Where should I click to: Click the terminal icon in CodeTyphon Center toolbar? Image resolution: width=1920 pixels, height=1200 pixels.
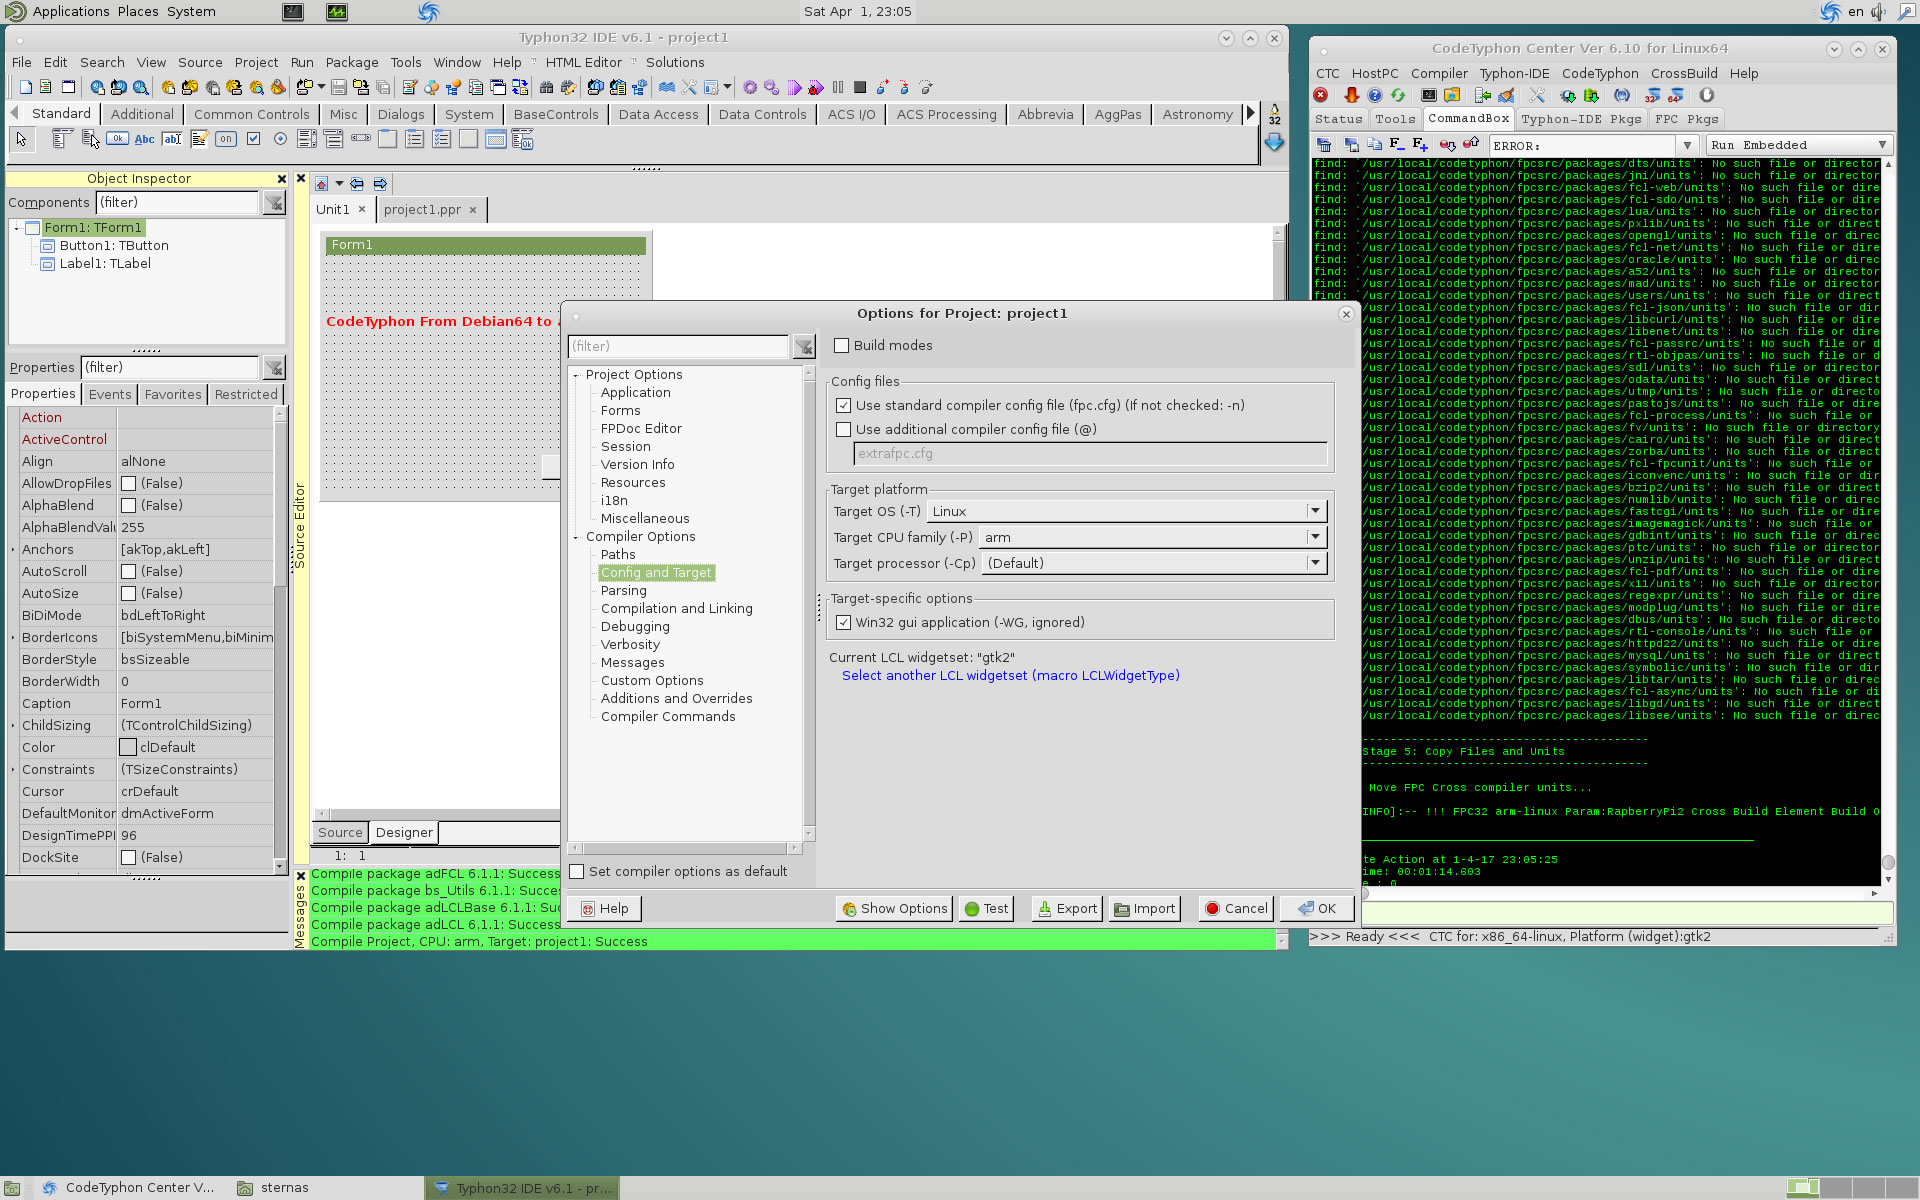1428,95
